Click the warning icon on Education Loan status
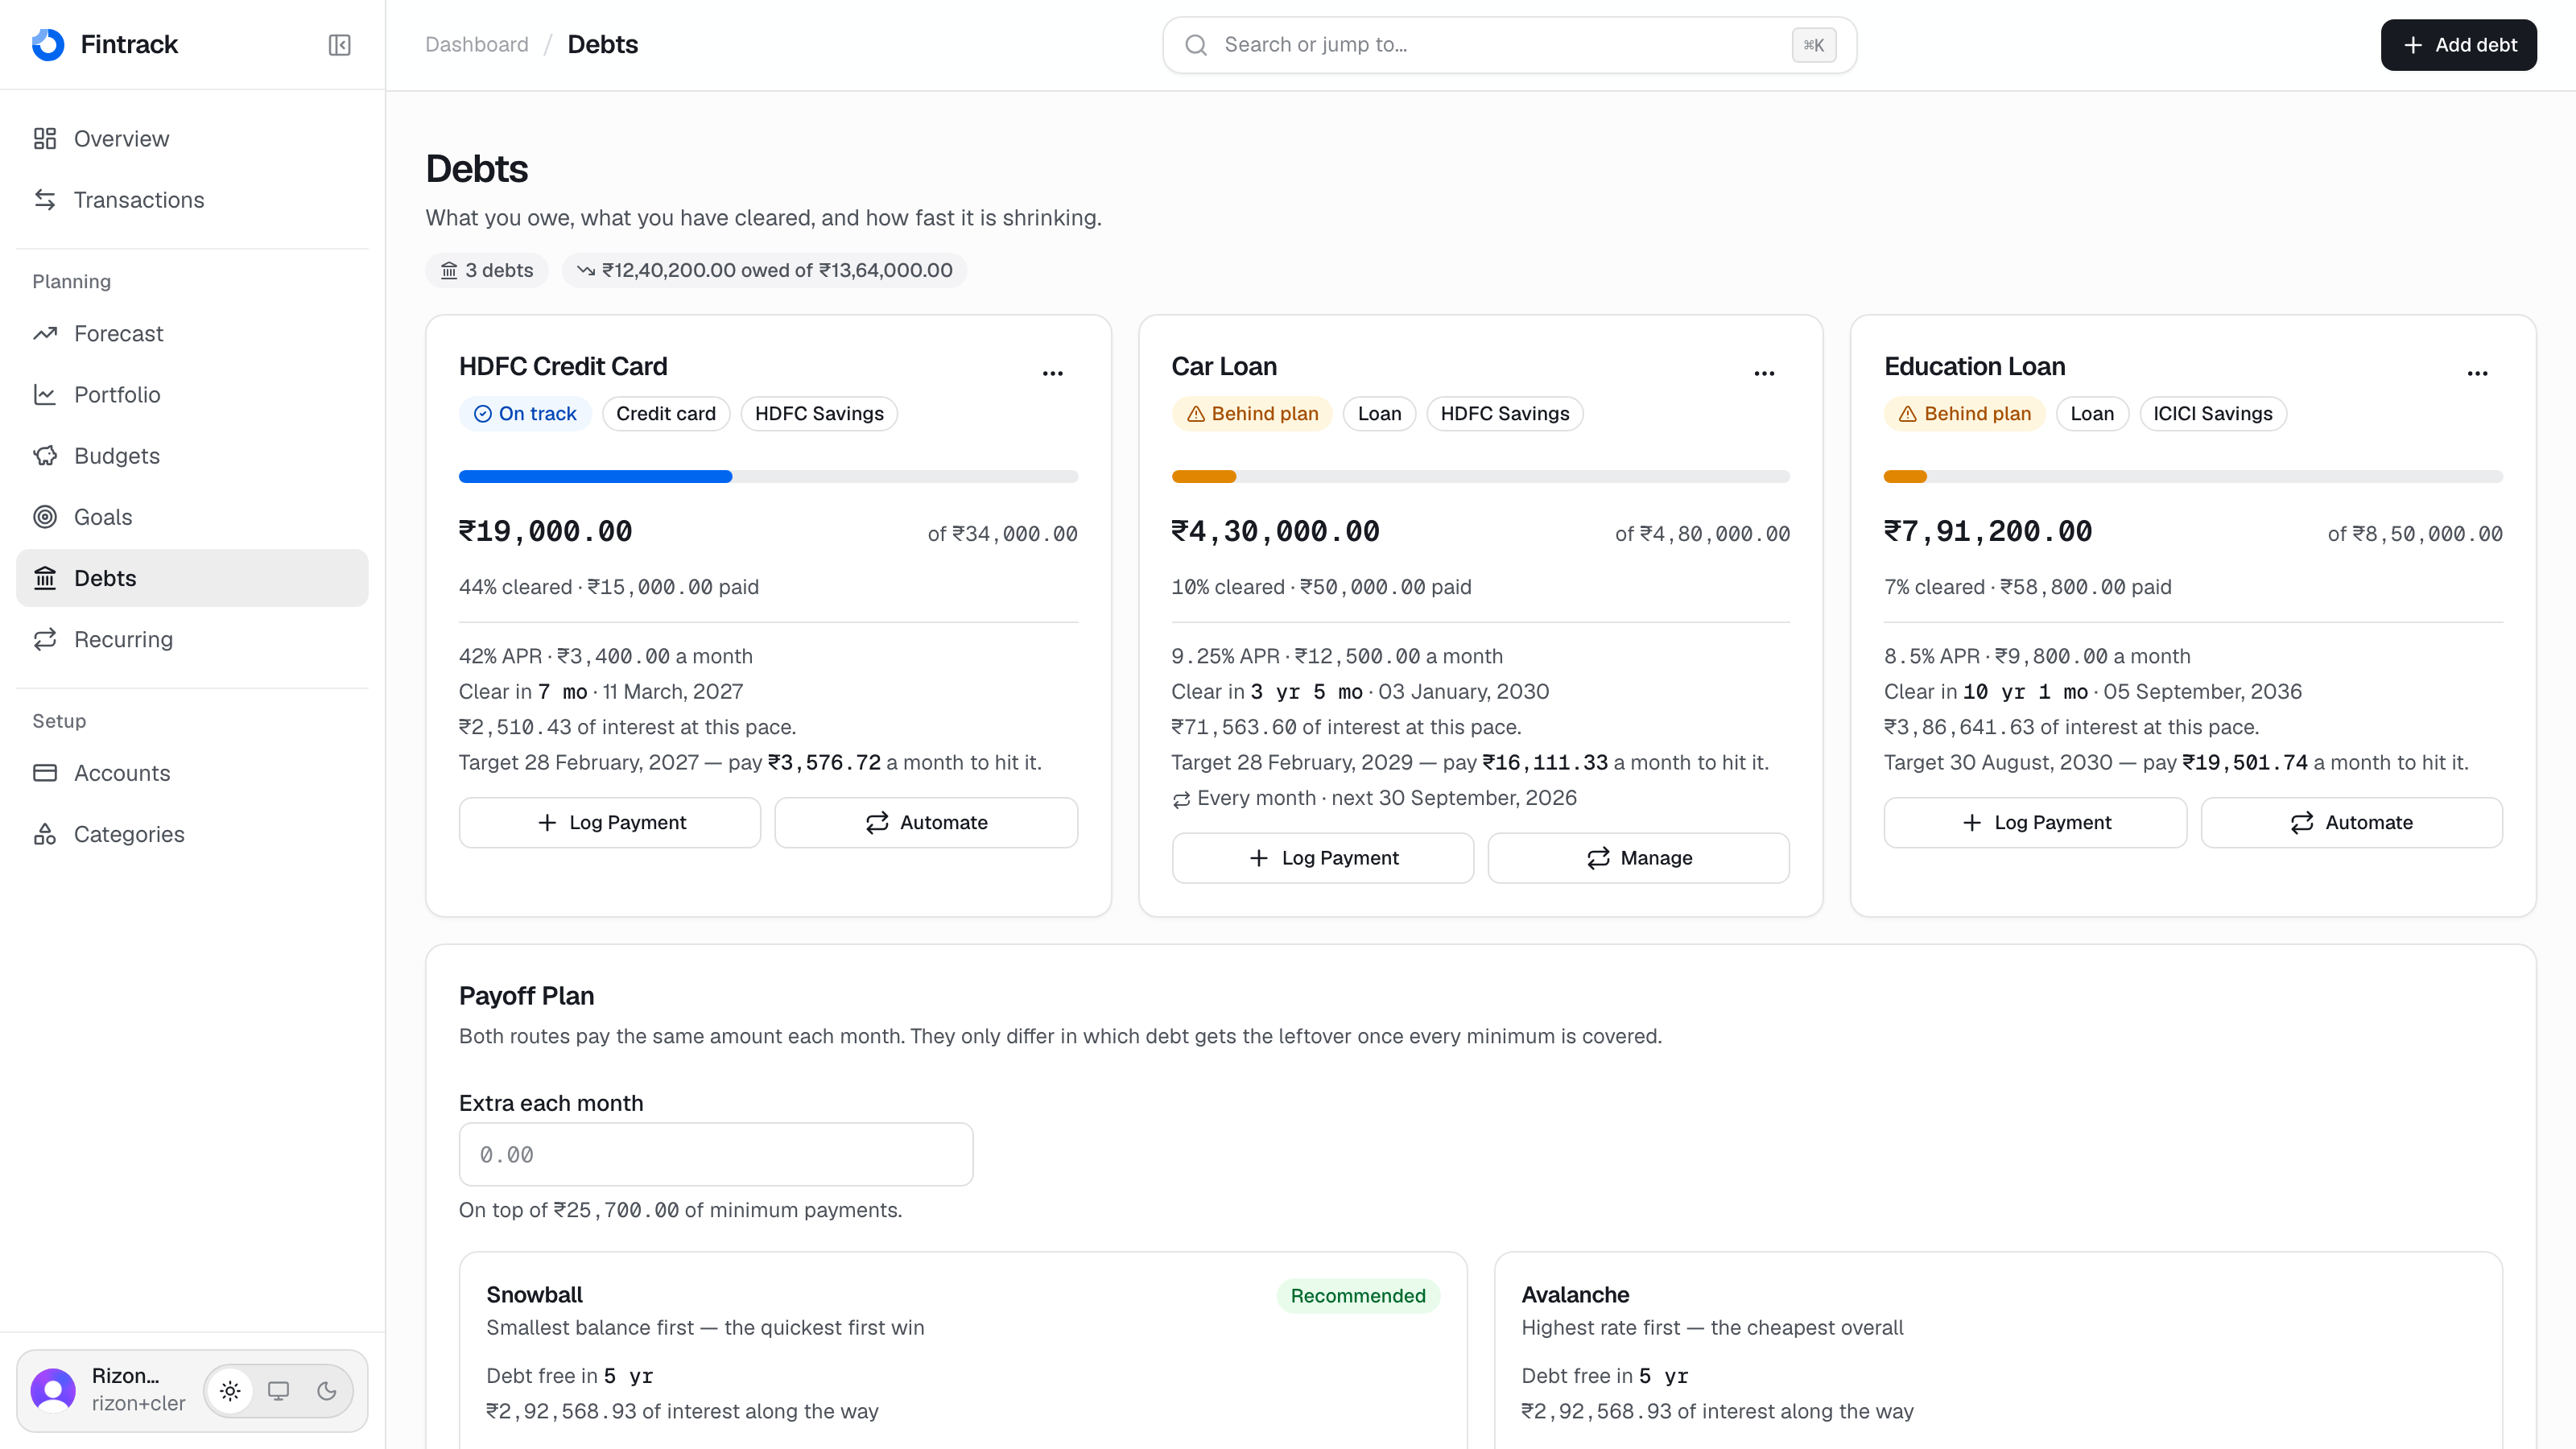This screenshot has width=2576, height=1449. [x=1908, y=414]
